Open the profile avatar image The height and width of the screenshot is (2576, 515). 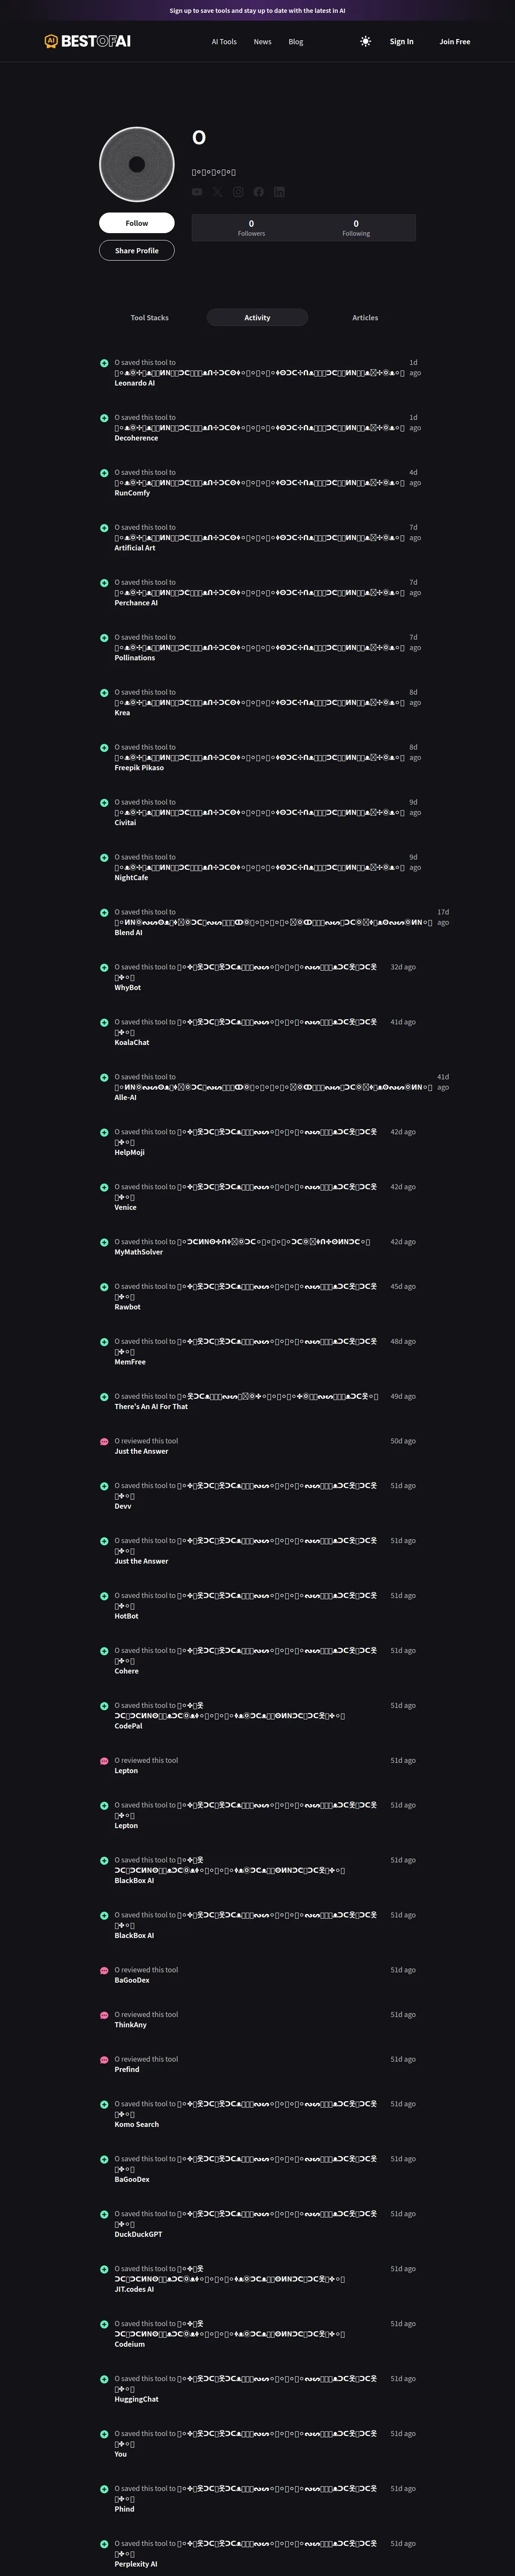[x=137, y=164]
